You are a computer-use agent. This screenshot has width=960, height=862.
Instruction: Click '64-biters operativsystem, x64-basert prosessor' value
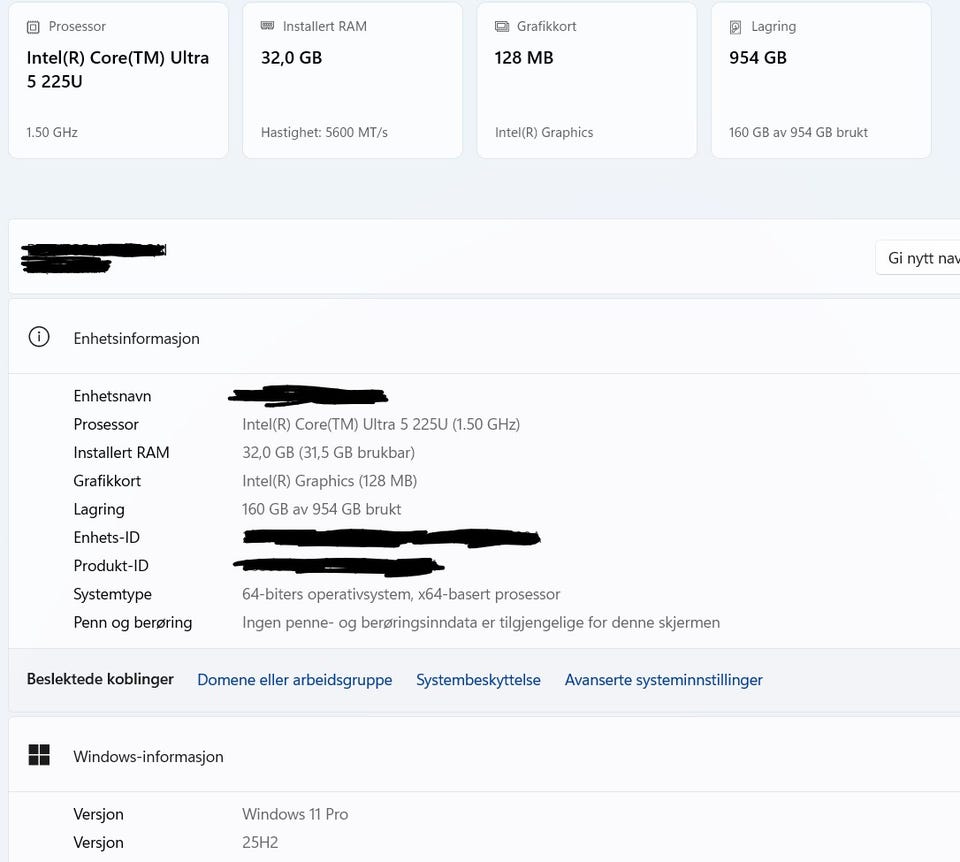click(x=401, y=594)
